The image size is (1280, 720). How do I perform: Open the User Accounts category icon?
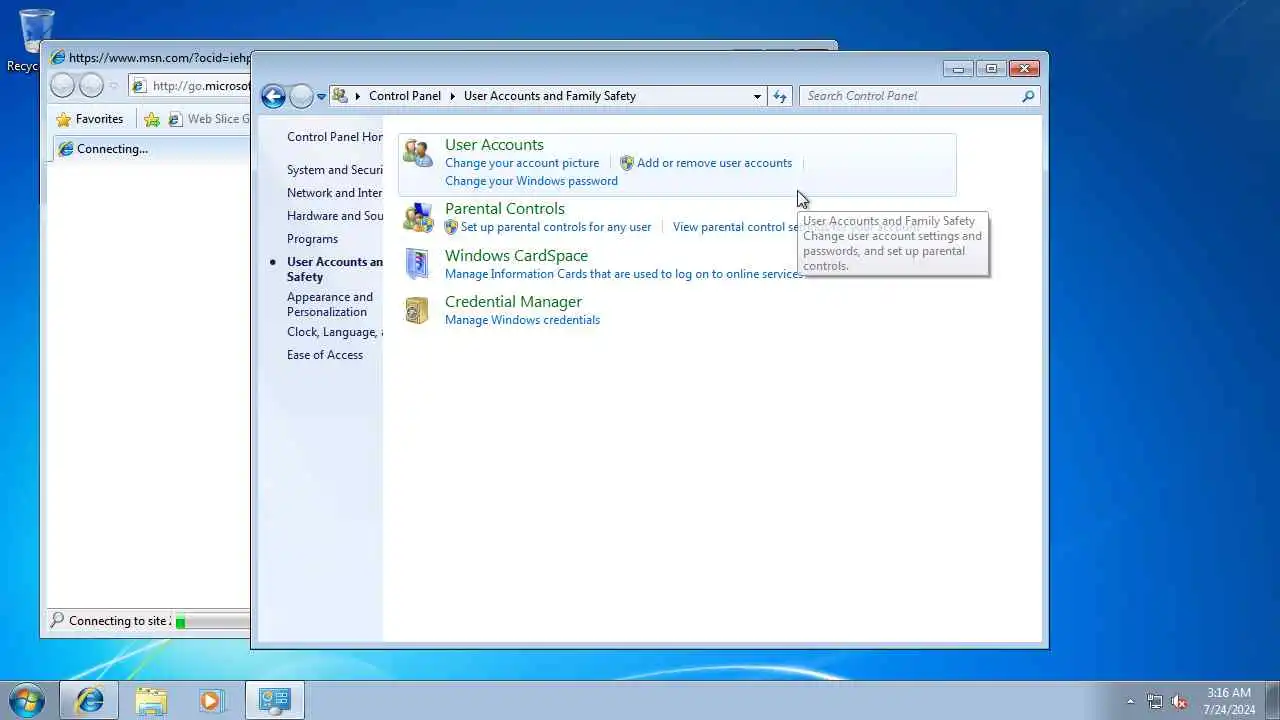tap(418, 153)
